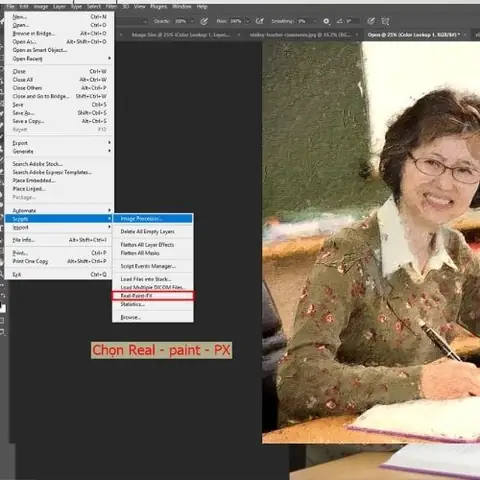This screenshot has height=480, width=480.
Task: Choose Print One Copy
Action: point(60,261)
